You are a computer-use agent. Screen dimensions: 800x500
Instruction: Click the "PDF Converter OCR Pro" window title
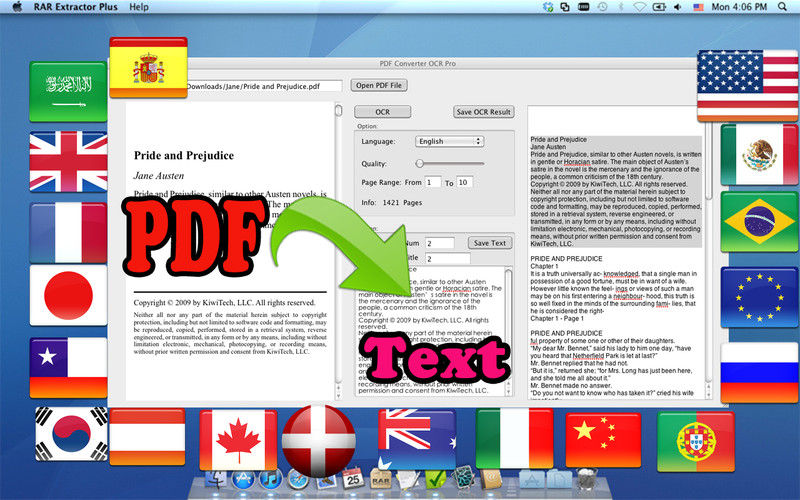click(417, 63)
